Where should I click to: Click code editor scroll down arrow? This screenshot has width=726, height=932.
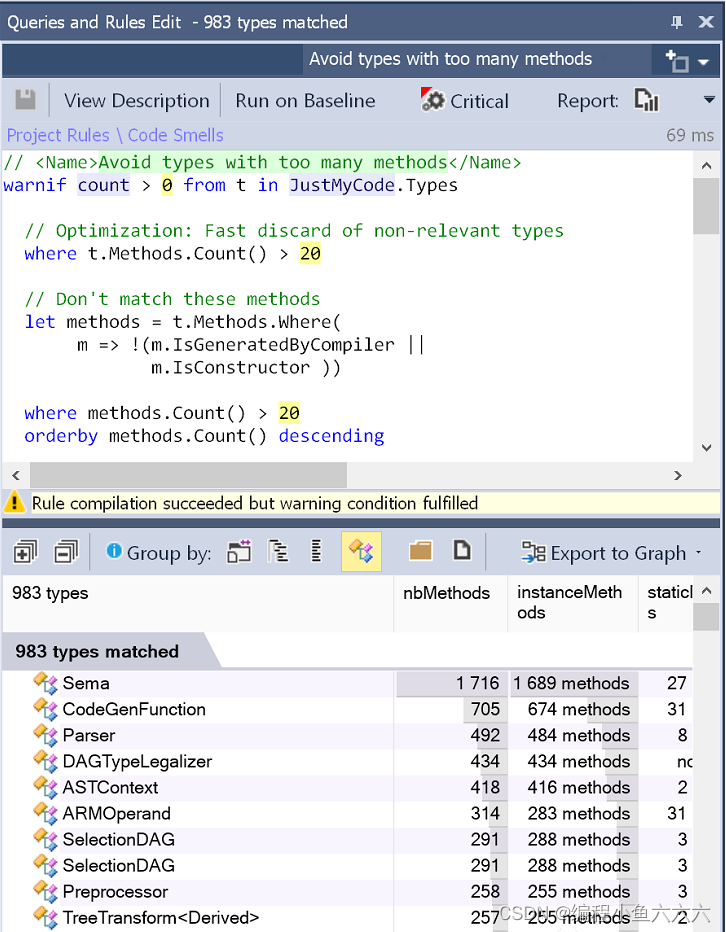coord(706,448)
